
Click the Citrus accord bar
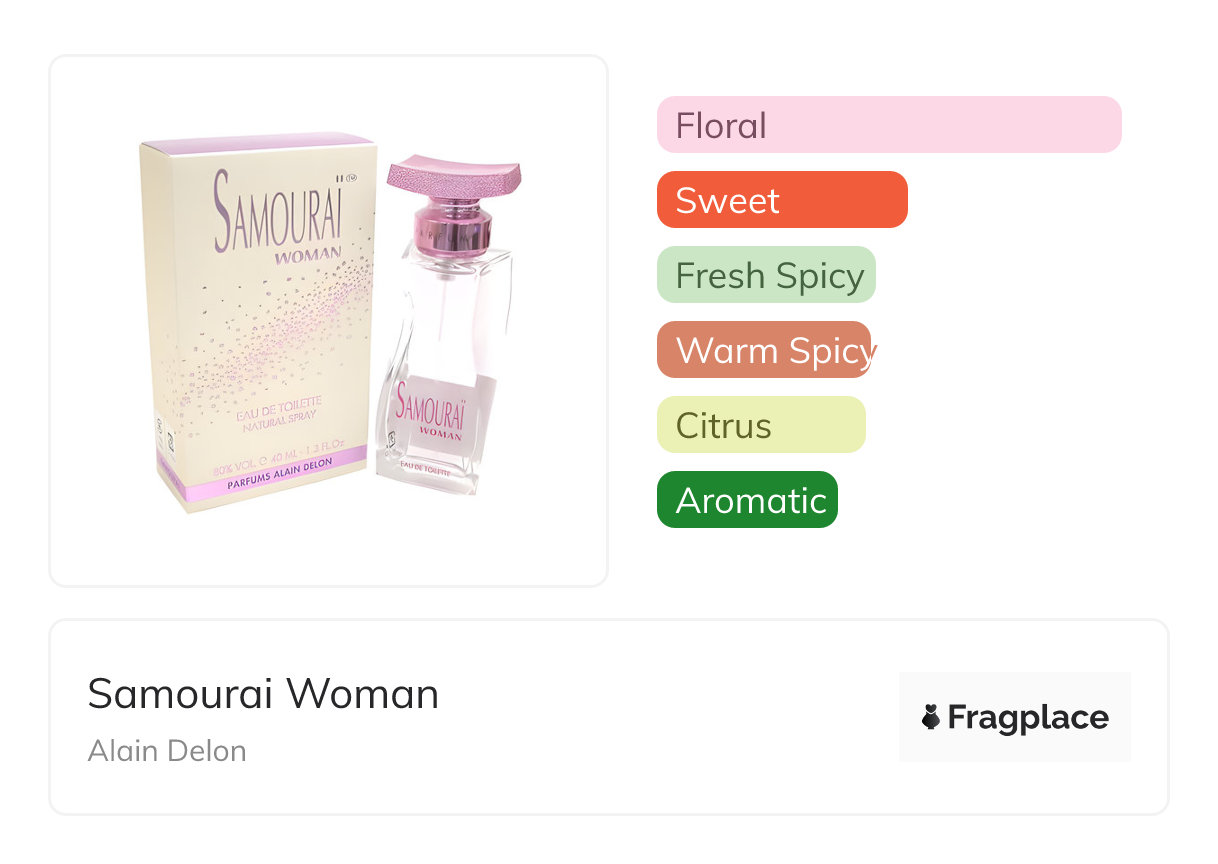pyautogui.click(x=760, y=425)
